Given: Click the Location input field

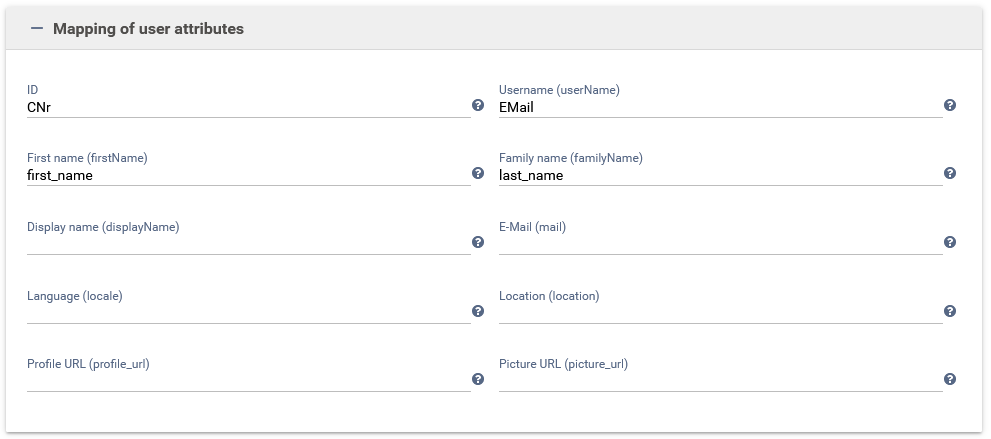Looking at the screenshot, I should [x=719, y=313].
